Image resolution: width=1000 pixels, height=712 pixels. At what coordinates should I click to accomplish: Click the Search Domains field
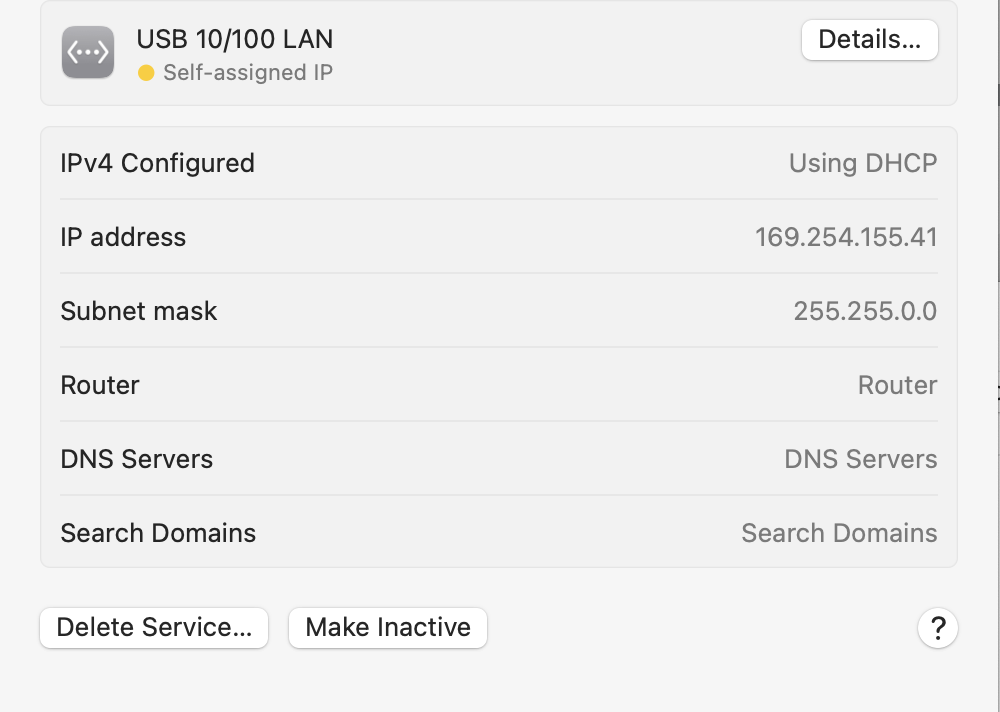(839, 533)
